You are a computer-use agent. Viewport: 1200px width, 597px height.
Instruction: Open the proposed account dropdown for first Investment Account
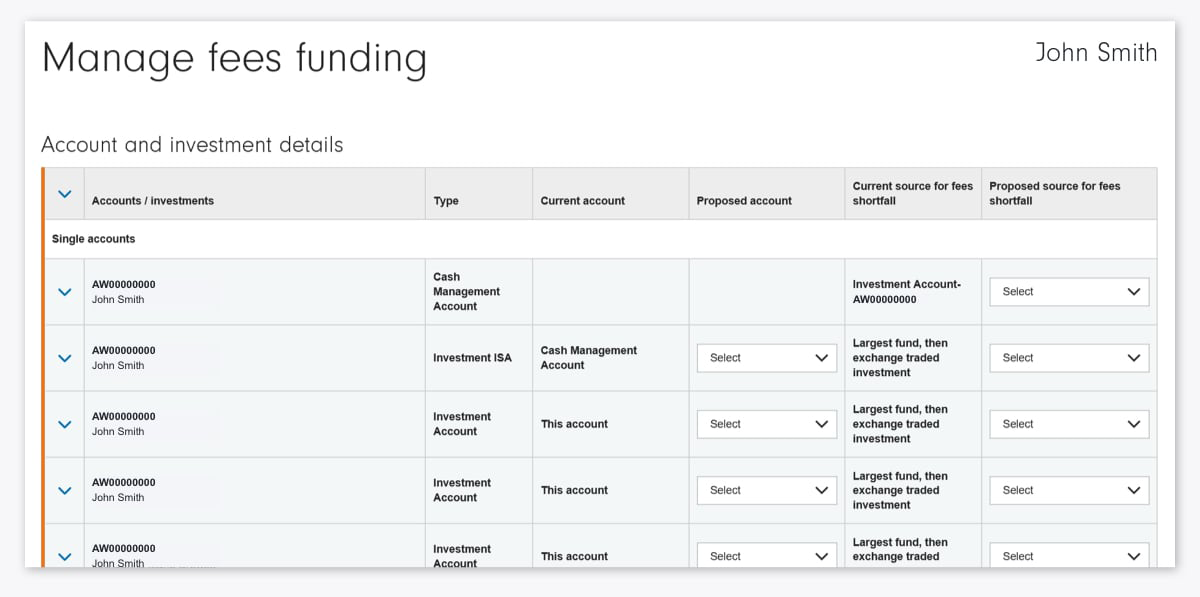[x=766, y=423]
